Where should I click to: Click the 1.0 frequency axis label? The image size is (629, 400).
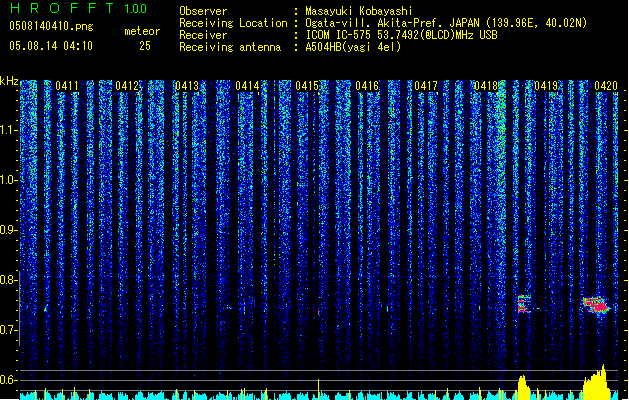pos(9,180)
